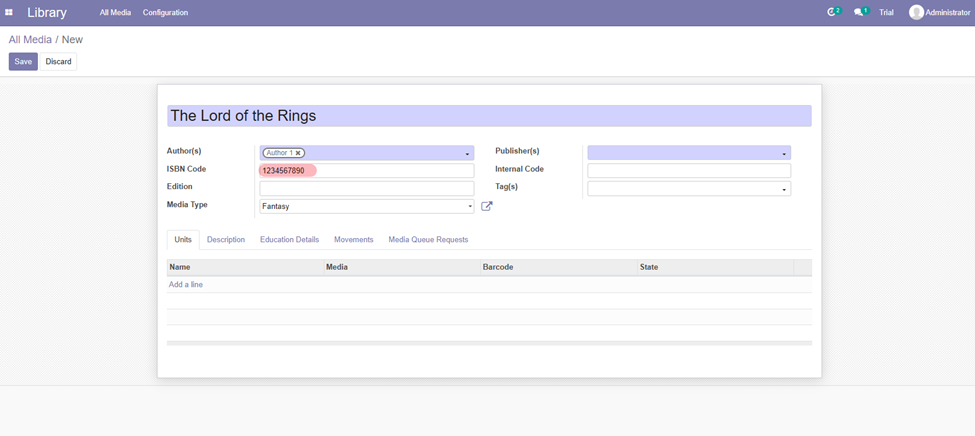Open the Configuration menu
Viewport: 975px width, 436px height.
[165, 12]
